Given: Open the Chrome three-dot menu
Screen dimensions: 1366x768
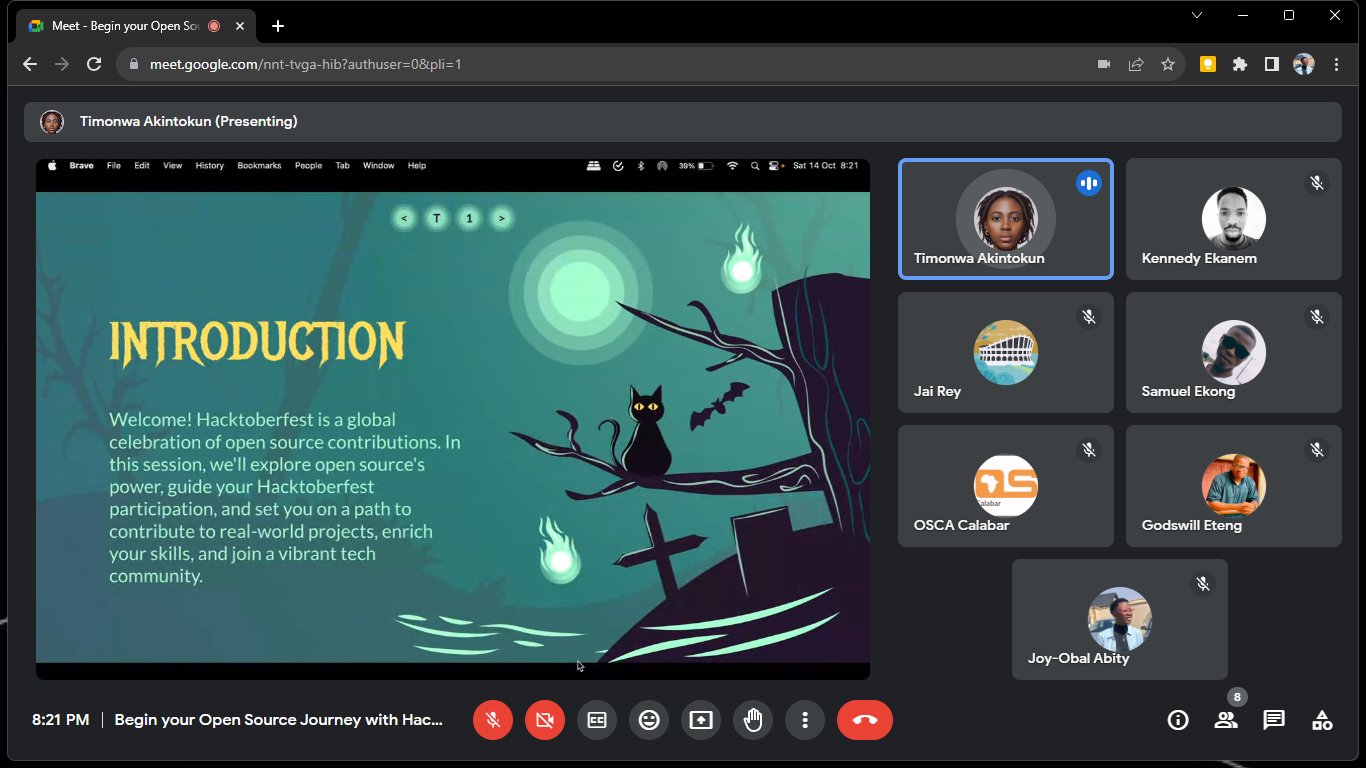Looking at the screenshot, I should (1336, 64).
